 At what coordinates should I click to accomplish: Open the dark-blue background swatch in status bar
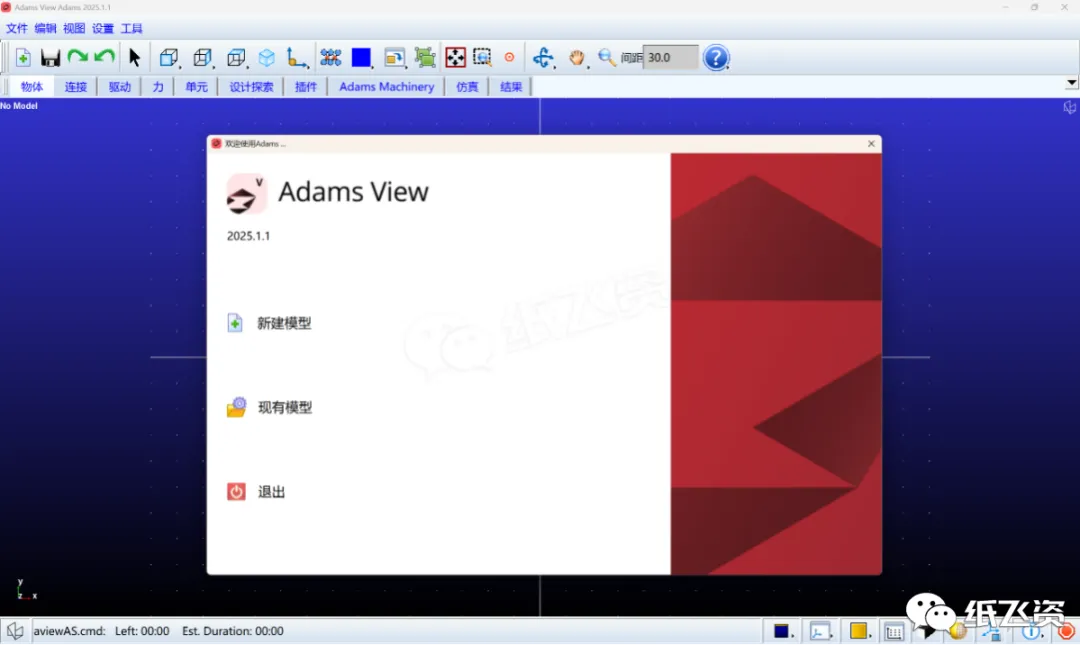pos(783,631)
